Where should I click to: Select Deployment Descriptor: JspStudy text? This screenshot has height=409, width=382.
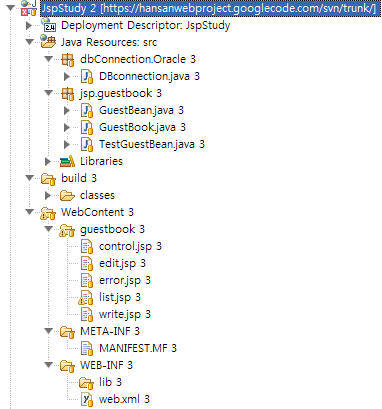145,25
